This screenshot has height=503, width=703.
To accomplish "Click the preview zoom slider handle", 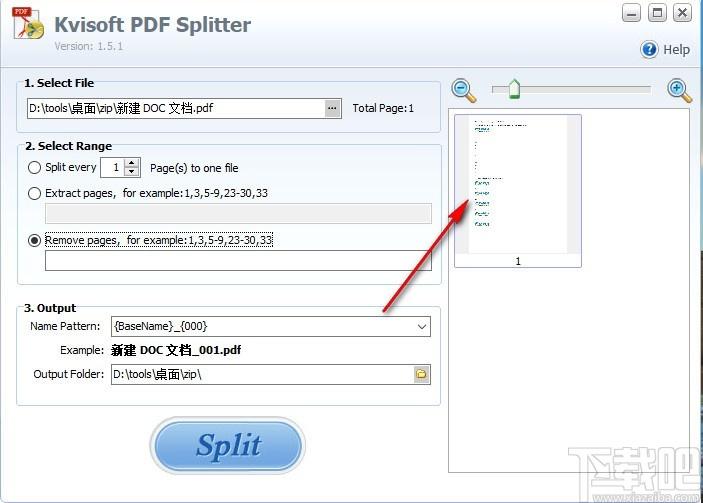I will tap(514, 89).
